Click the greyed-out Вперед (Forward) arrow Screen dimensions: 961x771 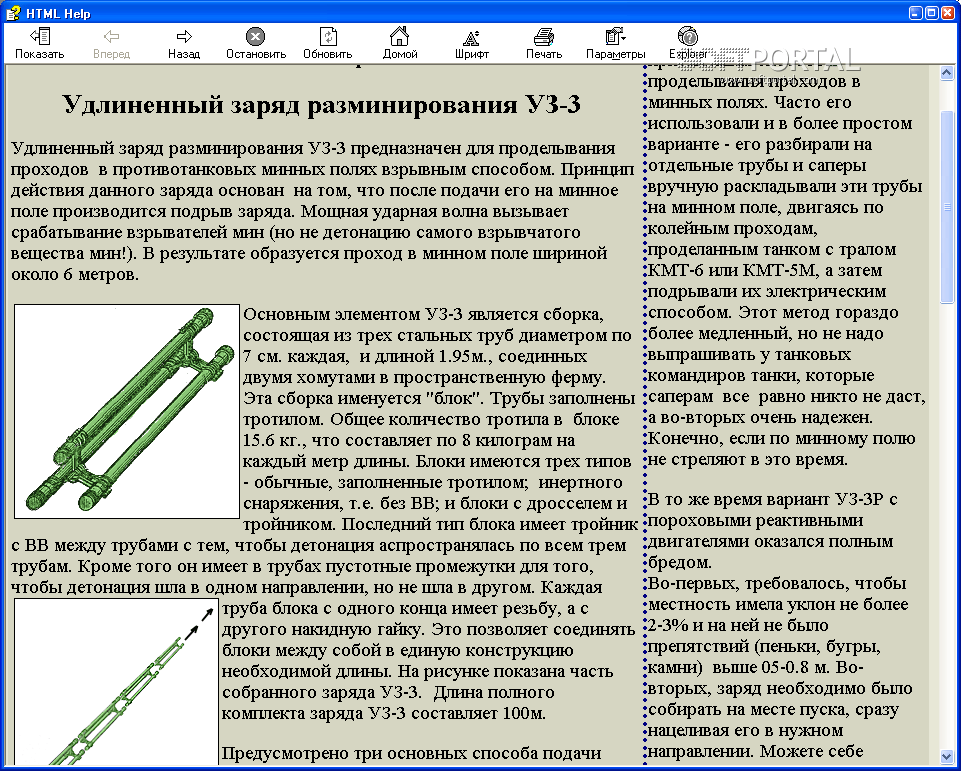112,43
